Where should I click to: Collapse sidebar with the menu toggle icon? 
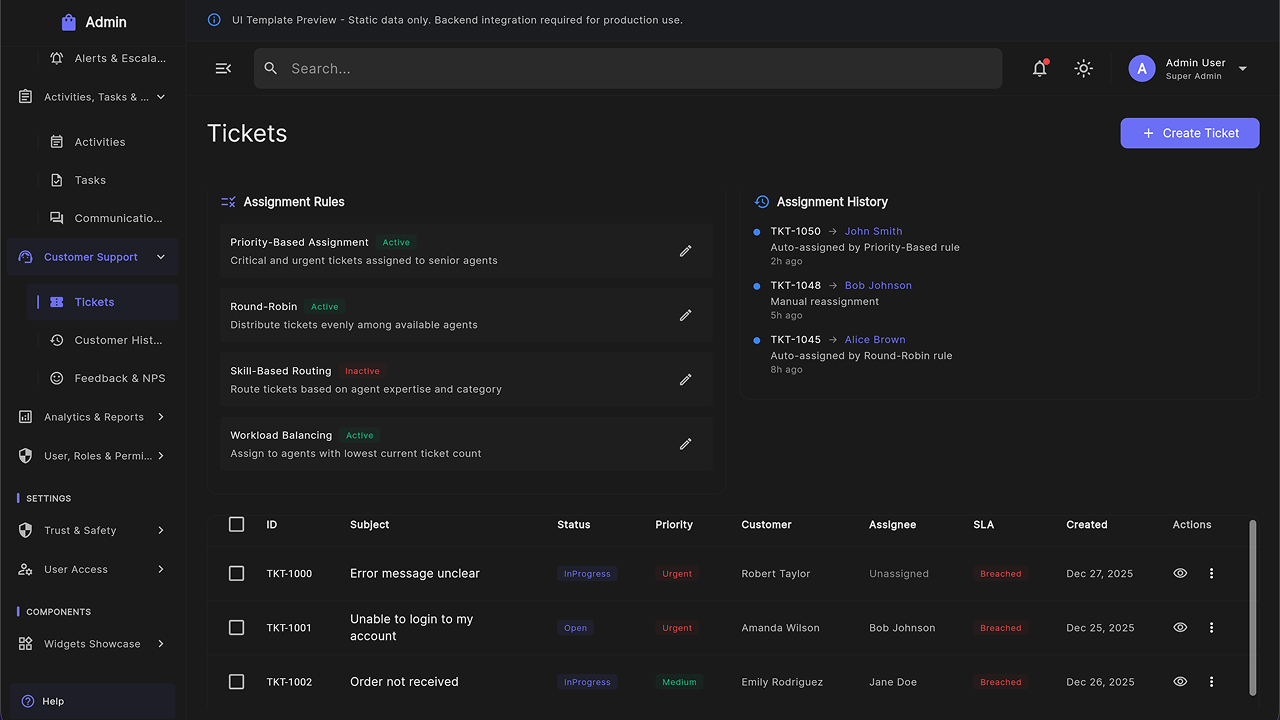(223, 68)
